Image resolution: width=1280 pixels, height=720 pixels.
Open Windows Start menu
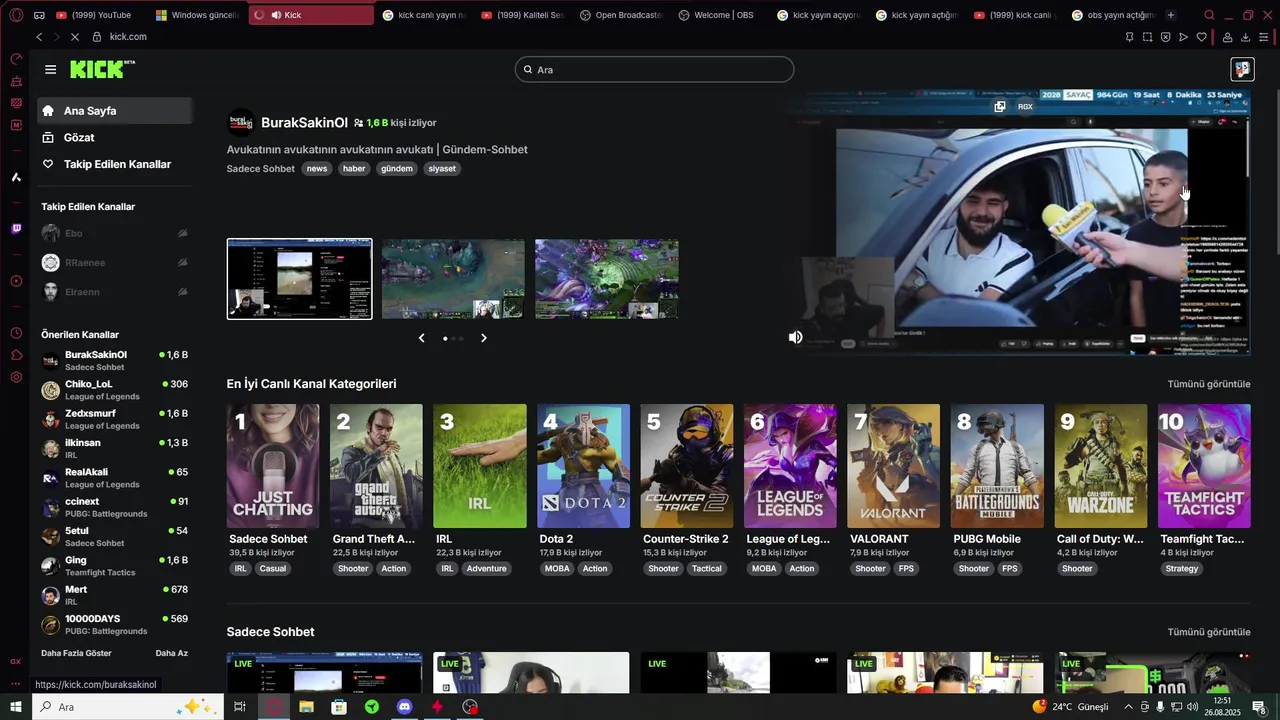pos(16,707)
